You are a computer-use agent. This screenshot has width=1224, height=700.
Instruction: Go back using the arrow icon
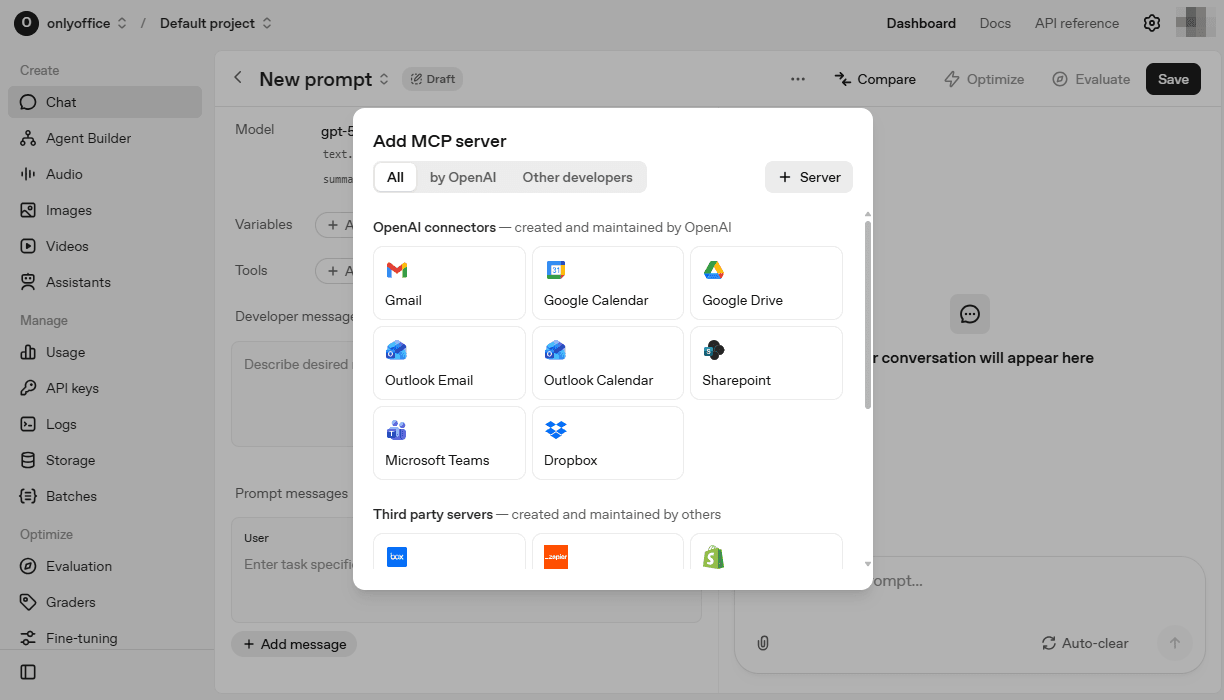click(238, 78)
